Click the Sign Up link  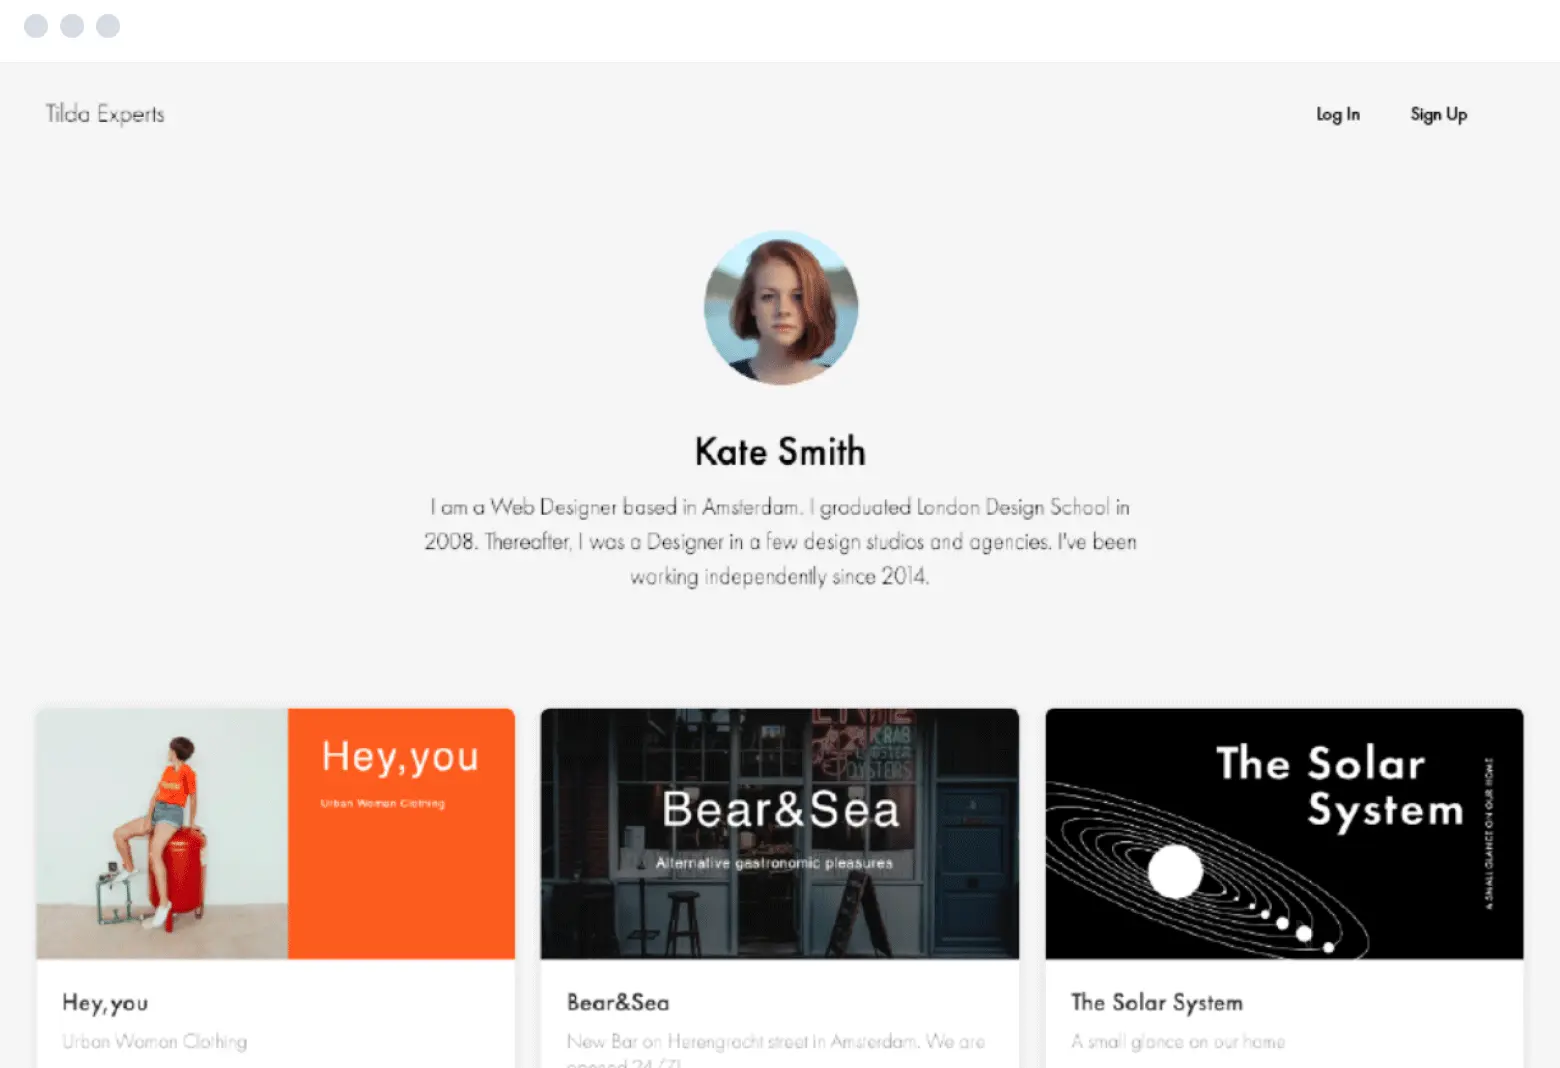pyautogui.click(x=1438, y=114)
